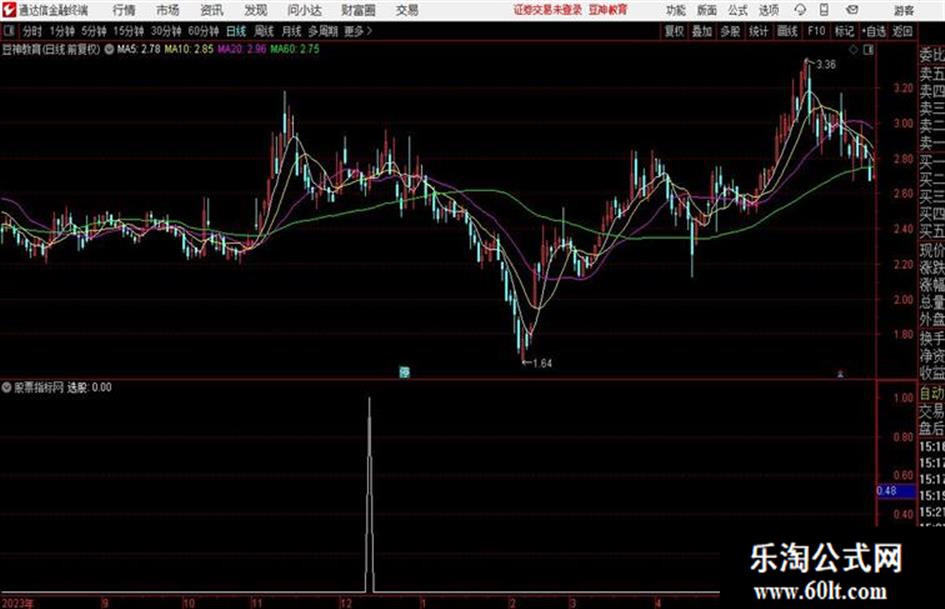Click the MA5: 2.78 label
The height and width of the screenshot is (609, 945).
(x=139, y=49)
